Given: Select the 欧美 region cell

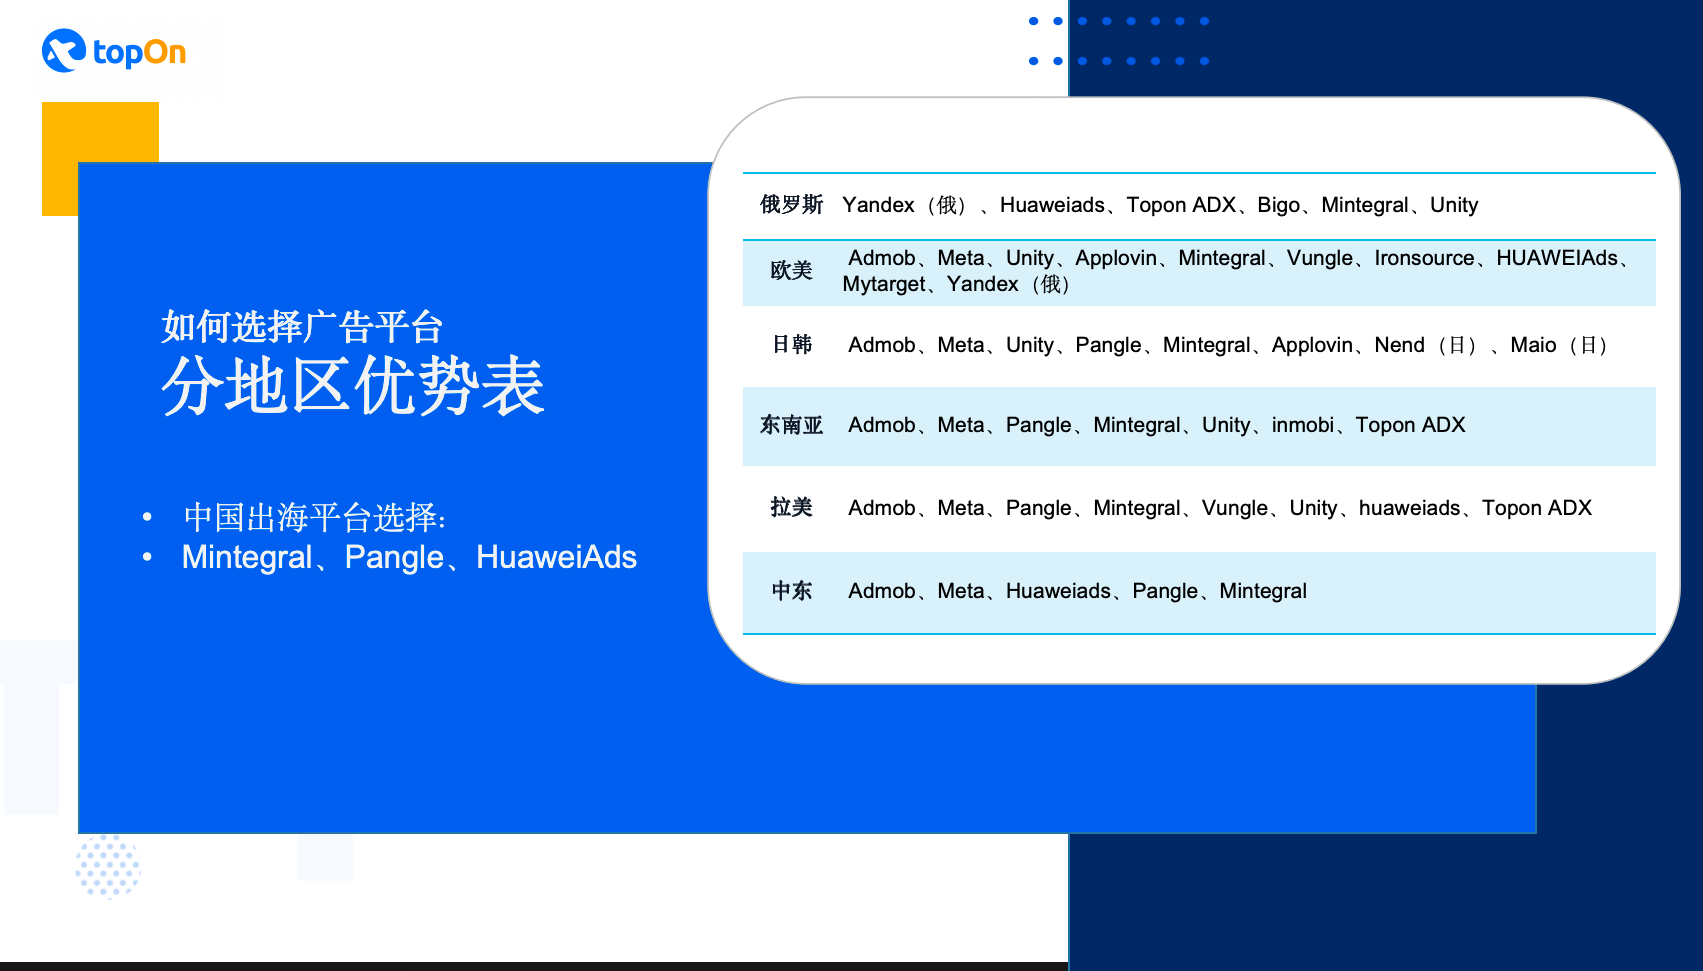Looking at the screenshot, I should [791, 271].
